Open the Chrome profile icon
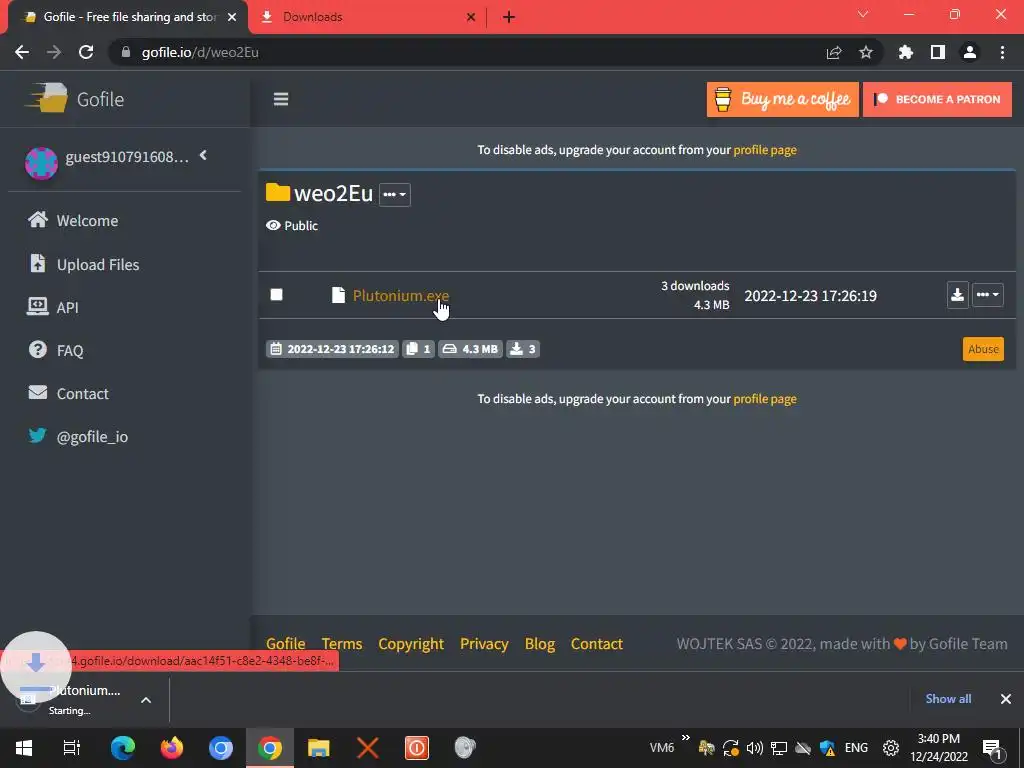1024x768 pixels. (970, 52)
